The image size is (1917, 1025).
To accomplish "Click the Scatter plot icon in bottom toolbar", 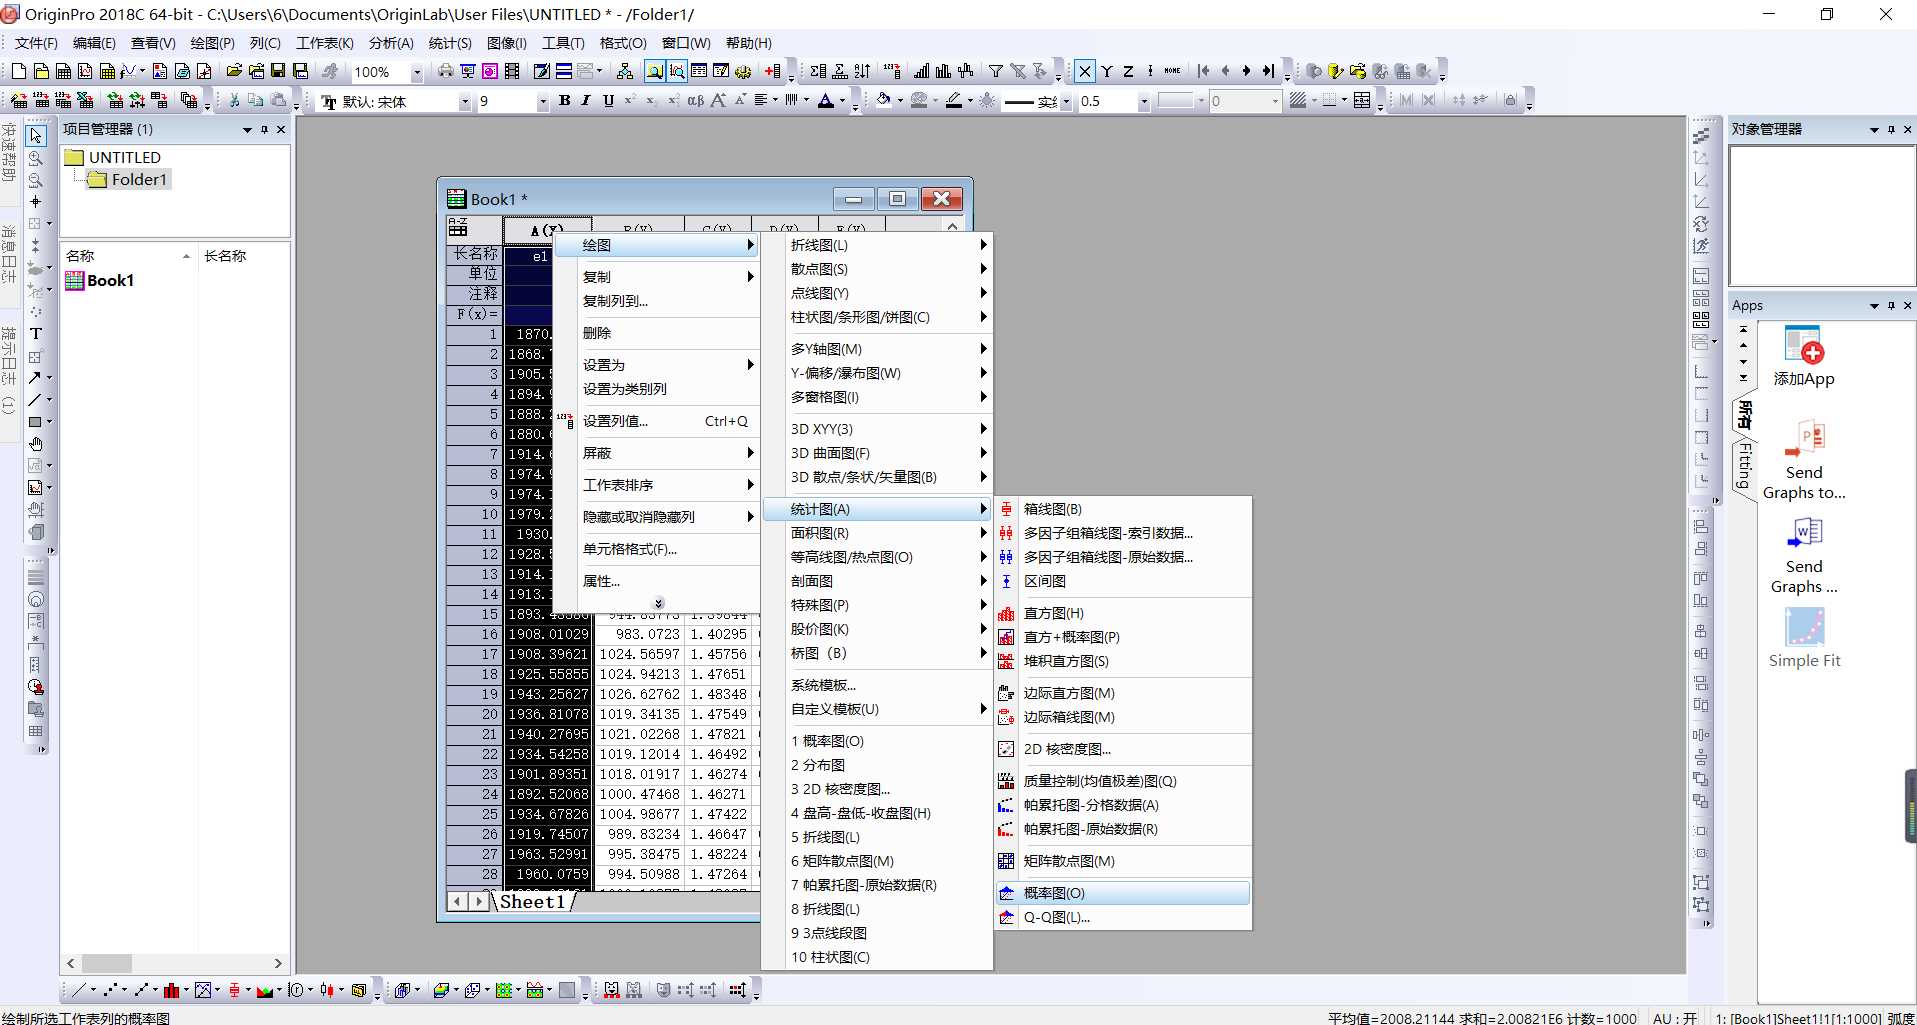I will (x=110, y=990).
